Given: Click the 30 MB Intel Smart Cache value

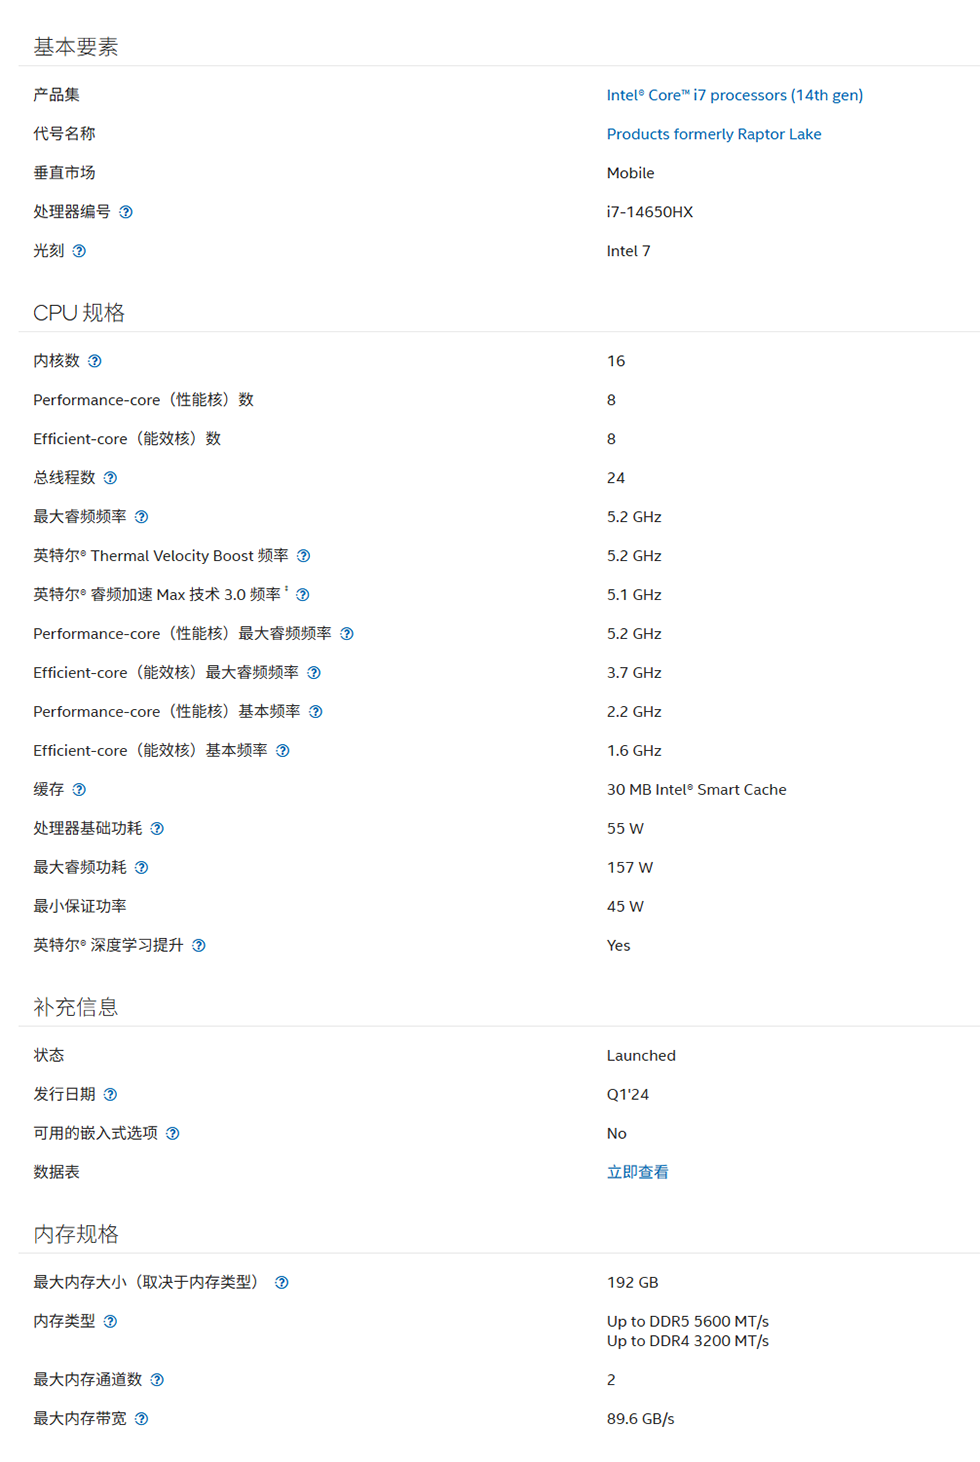Looking at the screenshot, I should point(696,790).
